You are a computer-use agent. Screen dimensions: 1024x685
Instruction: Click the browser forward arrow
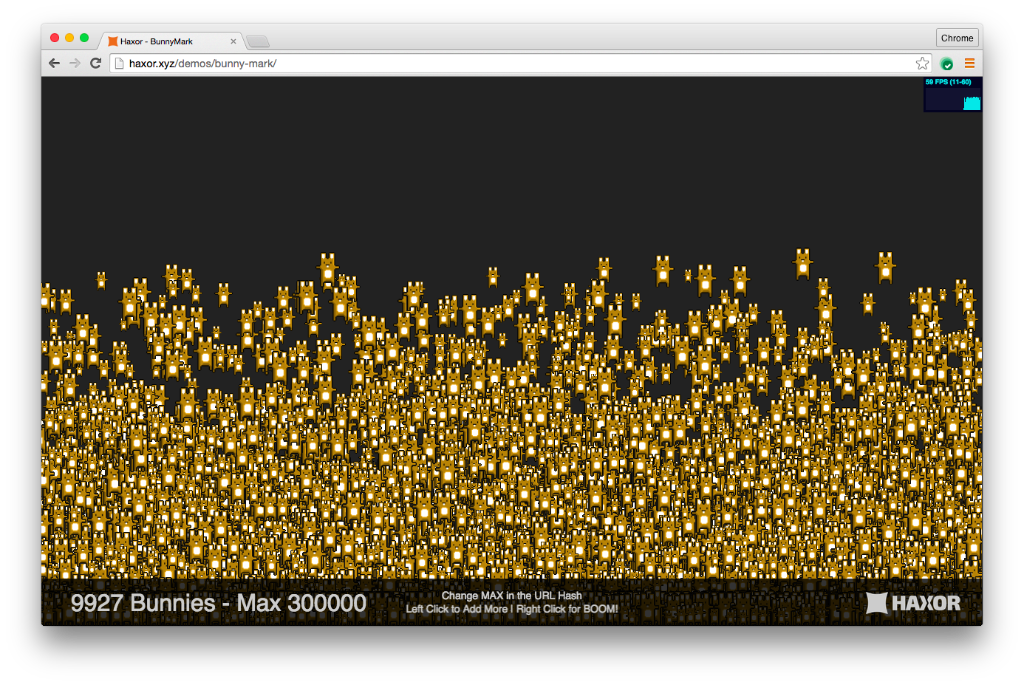pos(75,63)
